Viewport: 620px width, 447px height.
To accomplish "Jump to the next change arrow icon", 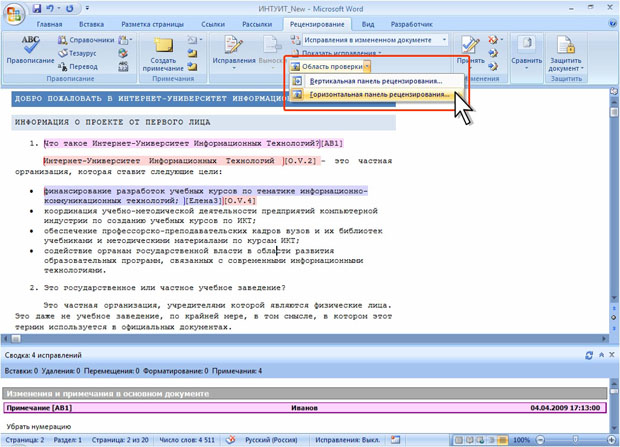I will tap(493, 66).
